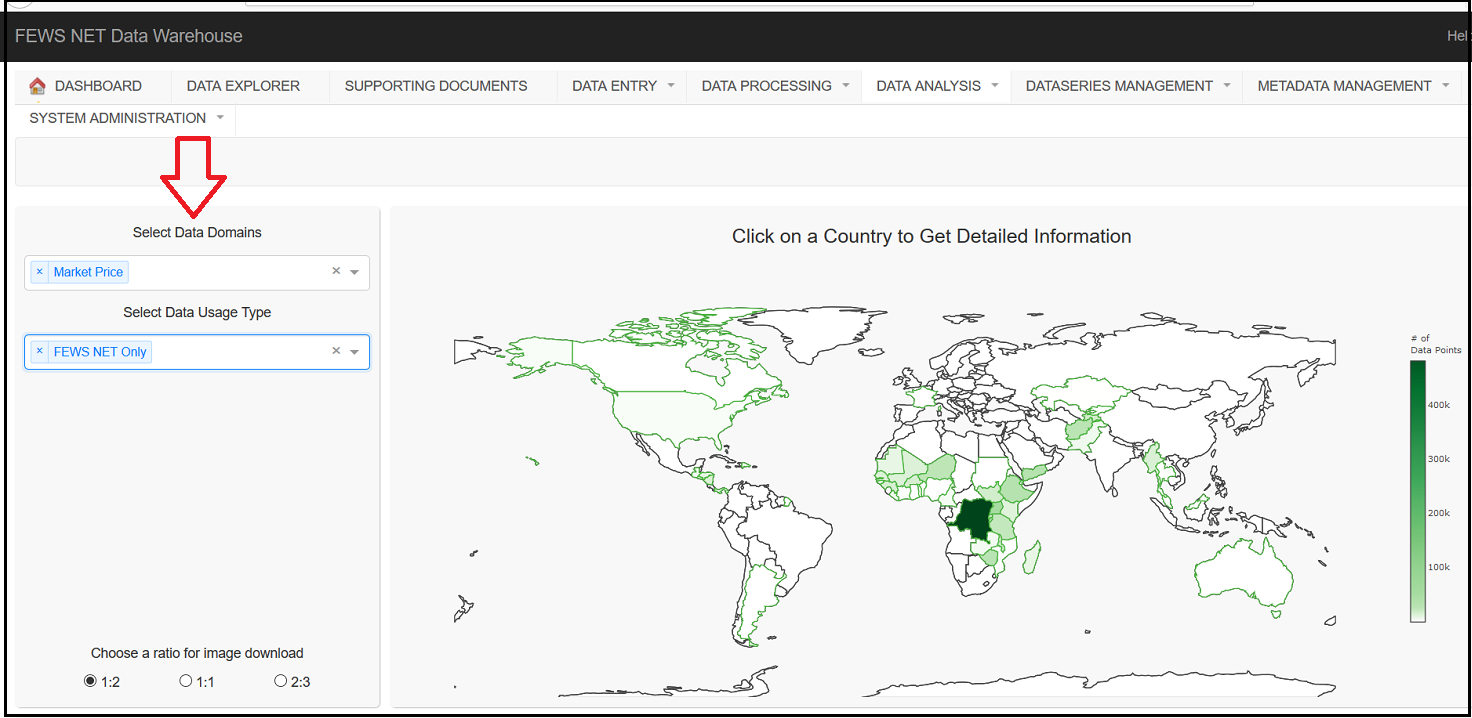
Task: Open the Dataseries Management menu
Action: pyautogui.click(x=1127, y=86)
